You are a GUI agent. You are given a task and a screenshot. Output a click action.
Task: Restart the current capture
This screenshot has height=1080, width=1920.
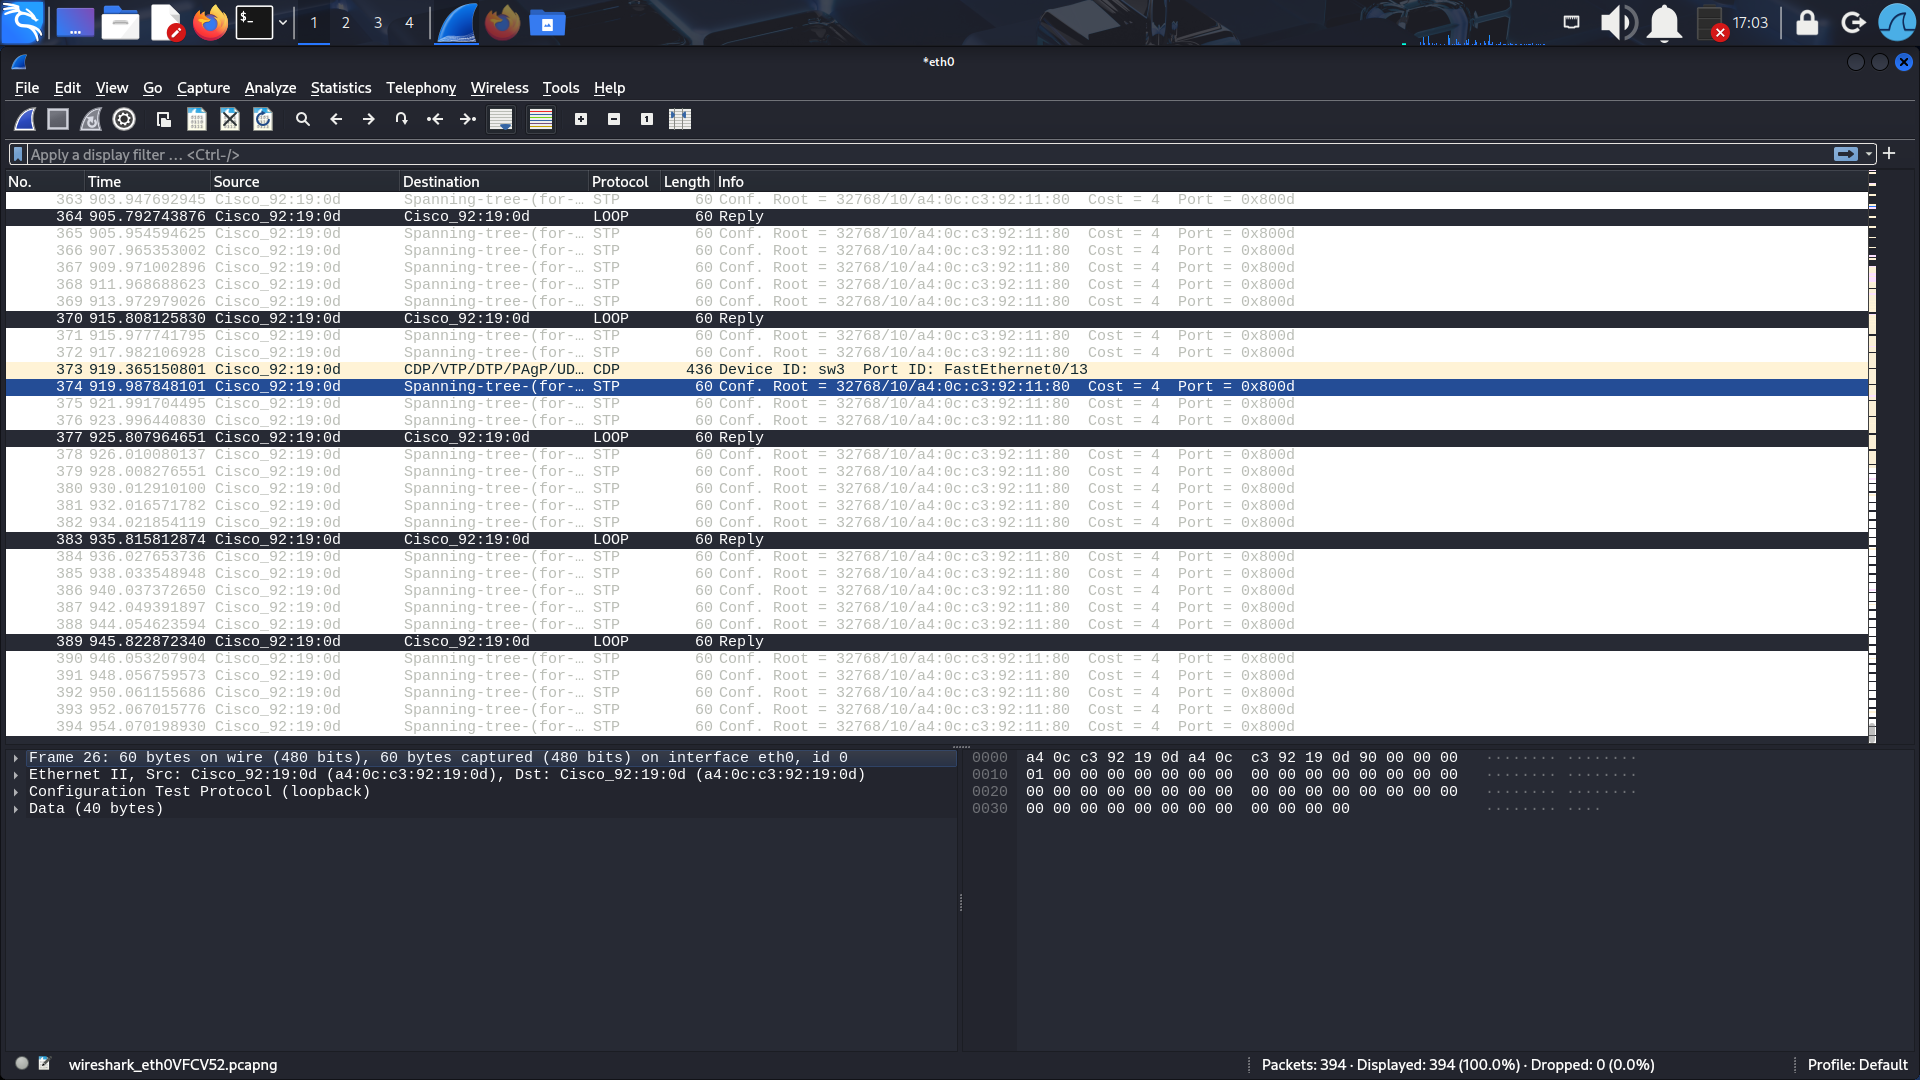(x=91, y=119)
